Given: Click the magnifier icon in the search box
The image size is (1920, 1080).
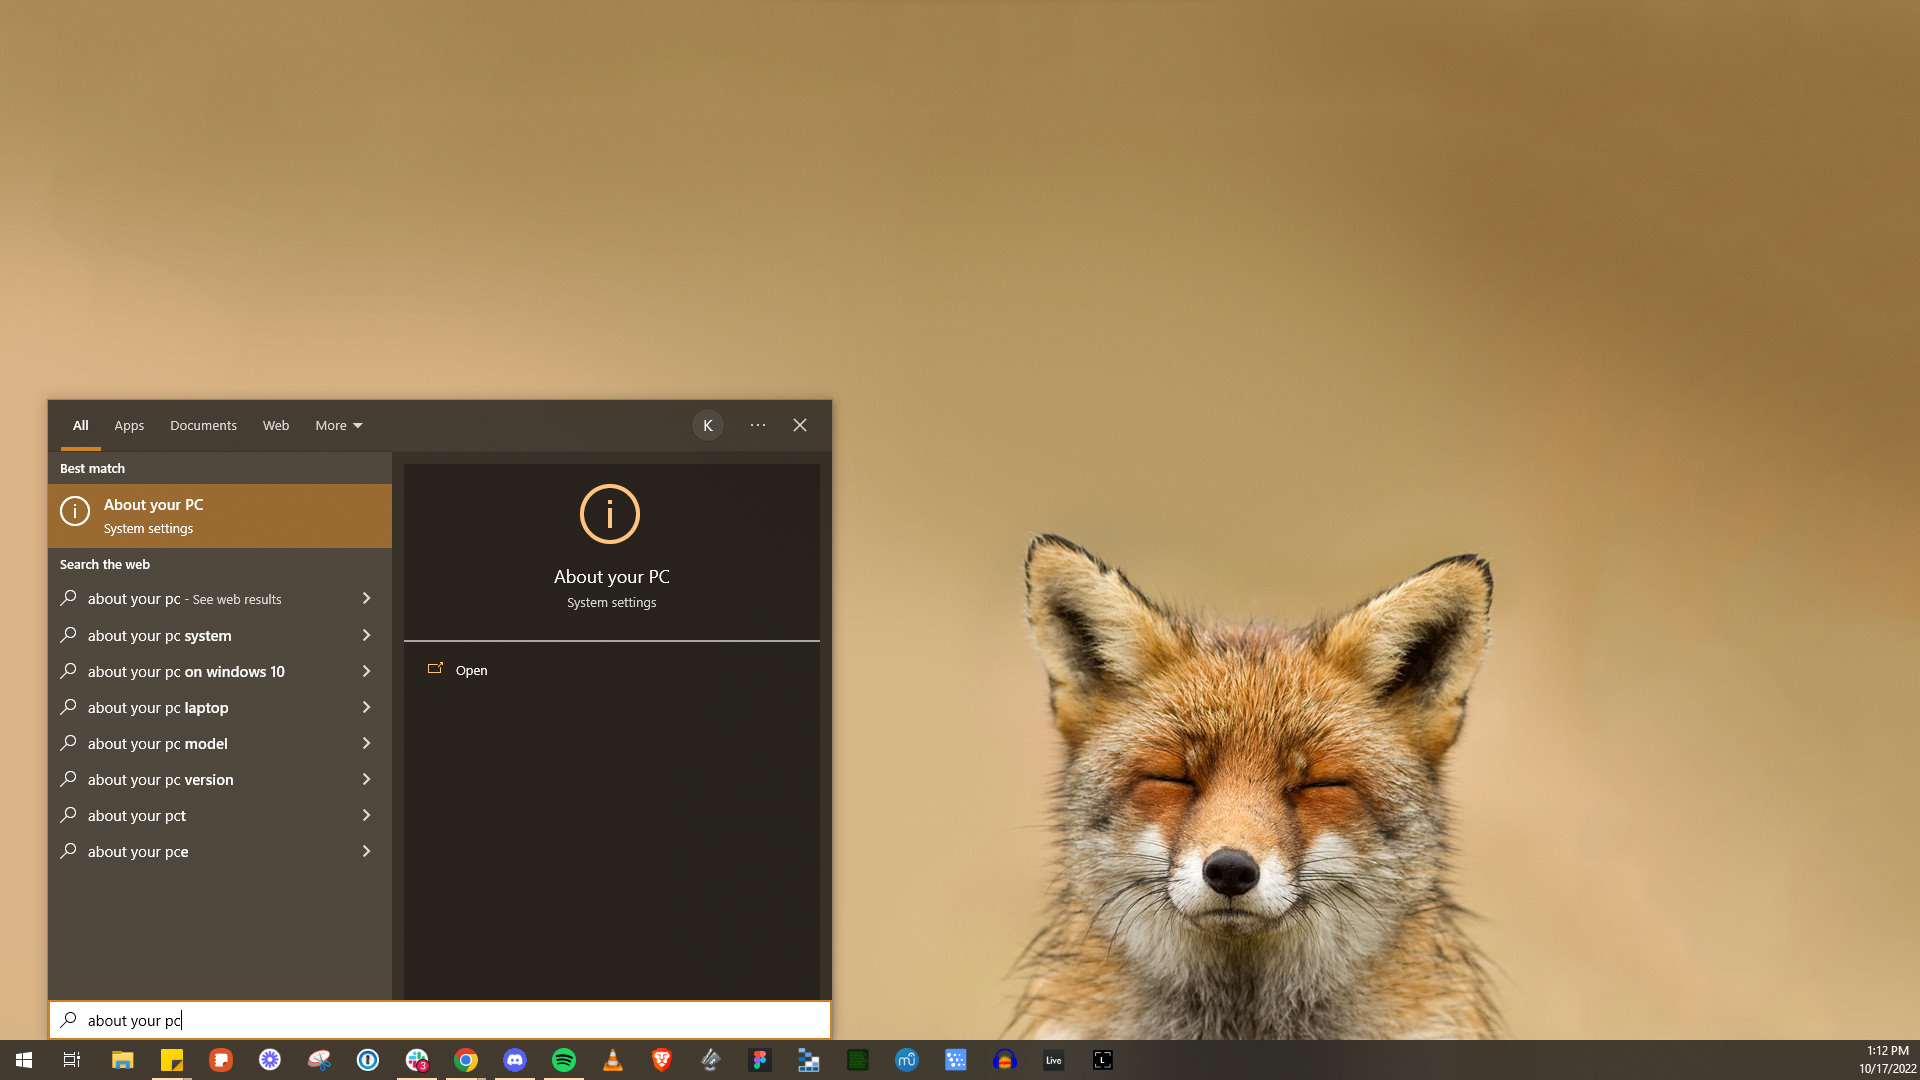Looking at the screenshot, I should (x=68, y=1020).
